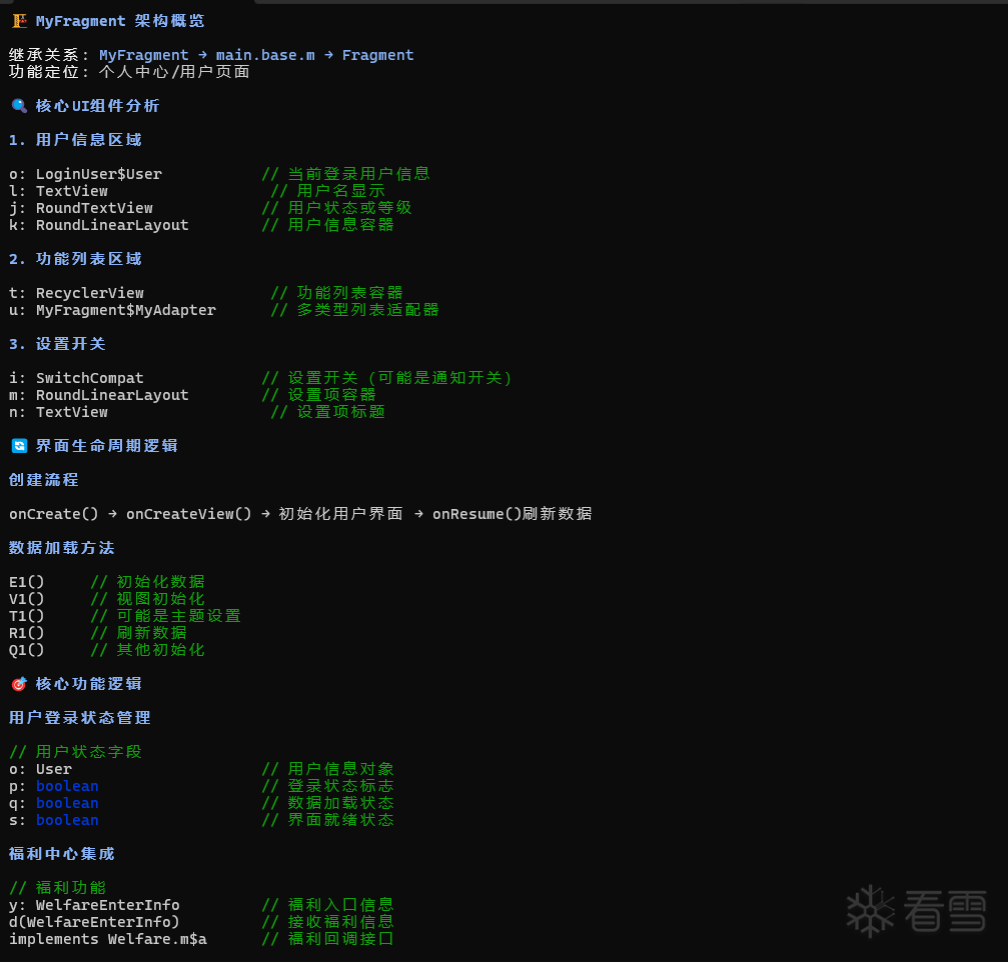Viewport: 1008px width, 962px height.
Task: Click the comment '// 福利回调接口'
Action: pyautogui.click(x=328, y=939)
